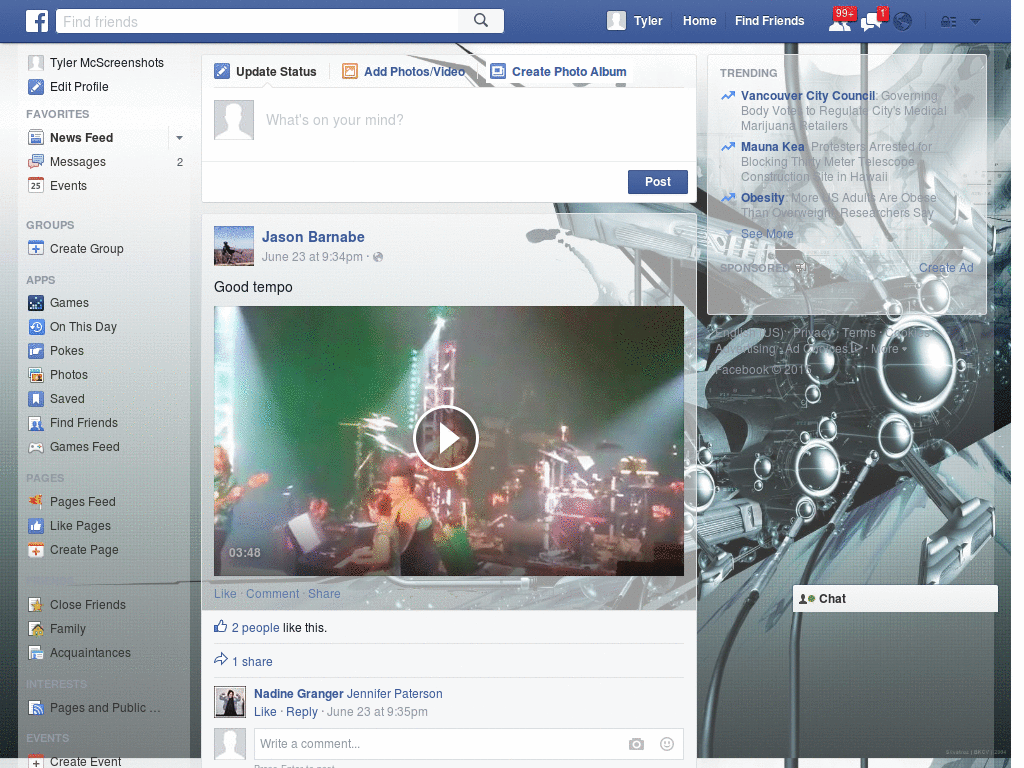Click the Pages Feed icon
The image size is (1024, 768).
36,502
